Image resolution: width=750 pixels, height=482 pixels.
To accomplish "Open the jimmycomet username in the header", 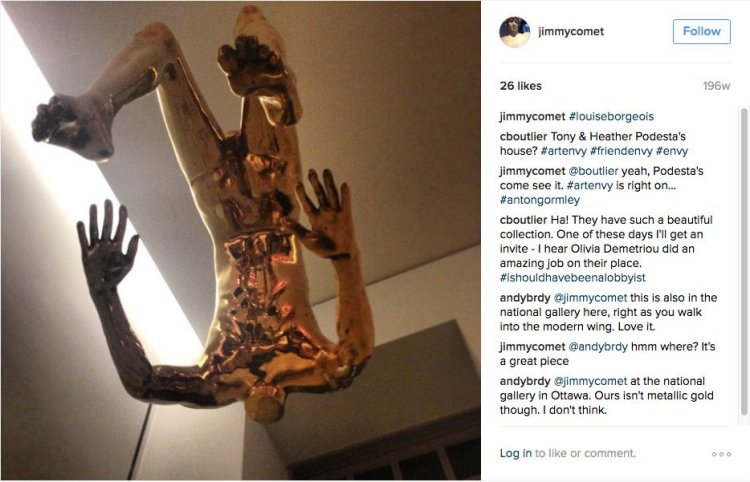I will [571, 32].
